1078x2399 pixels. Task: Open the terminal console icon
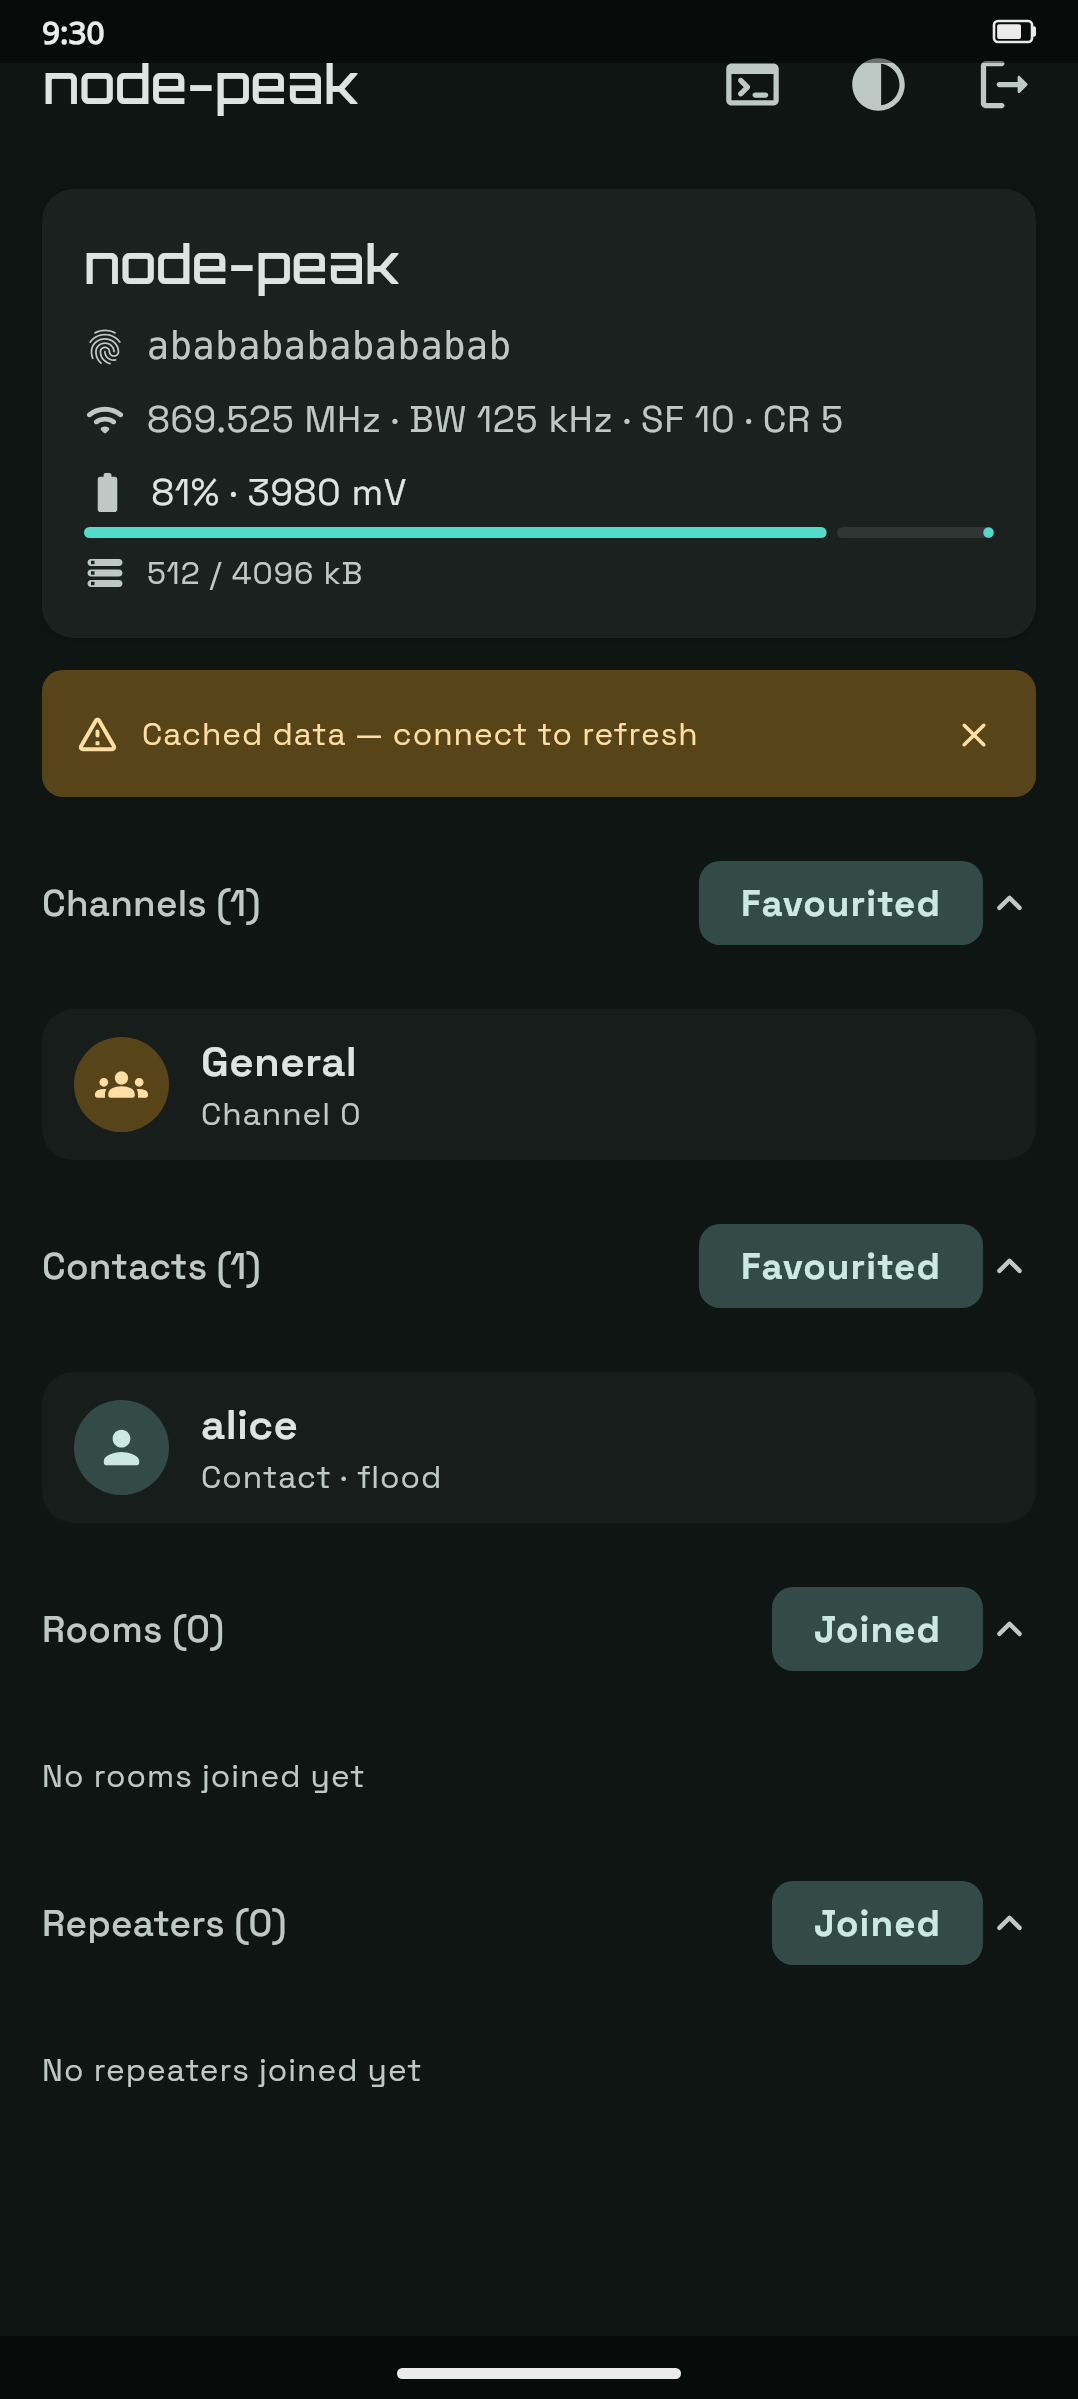752,85
